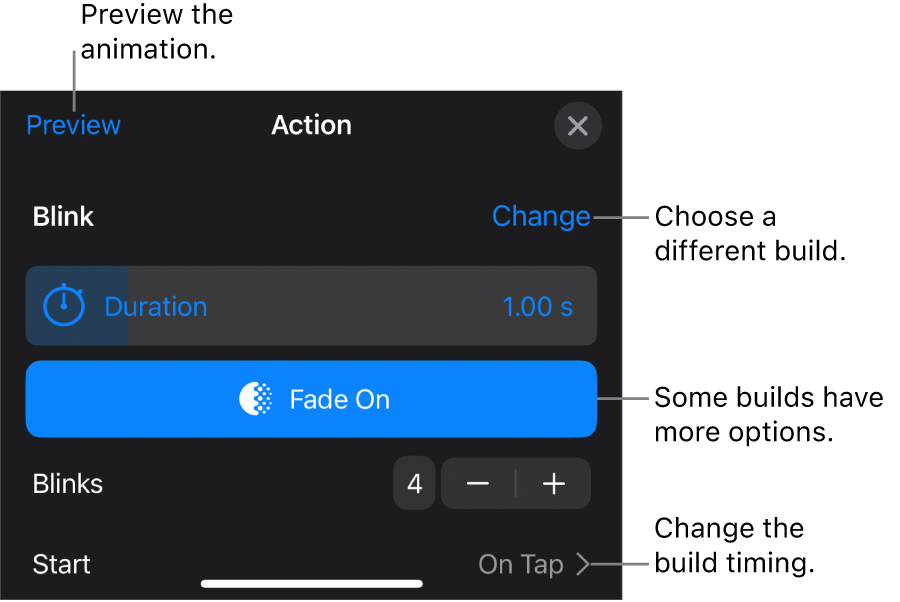Expand the Start chevron arrow

click(x=583, y=564)
